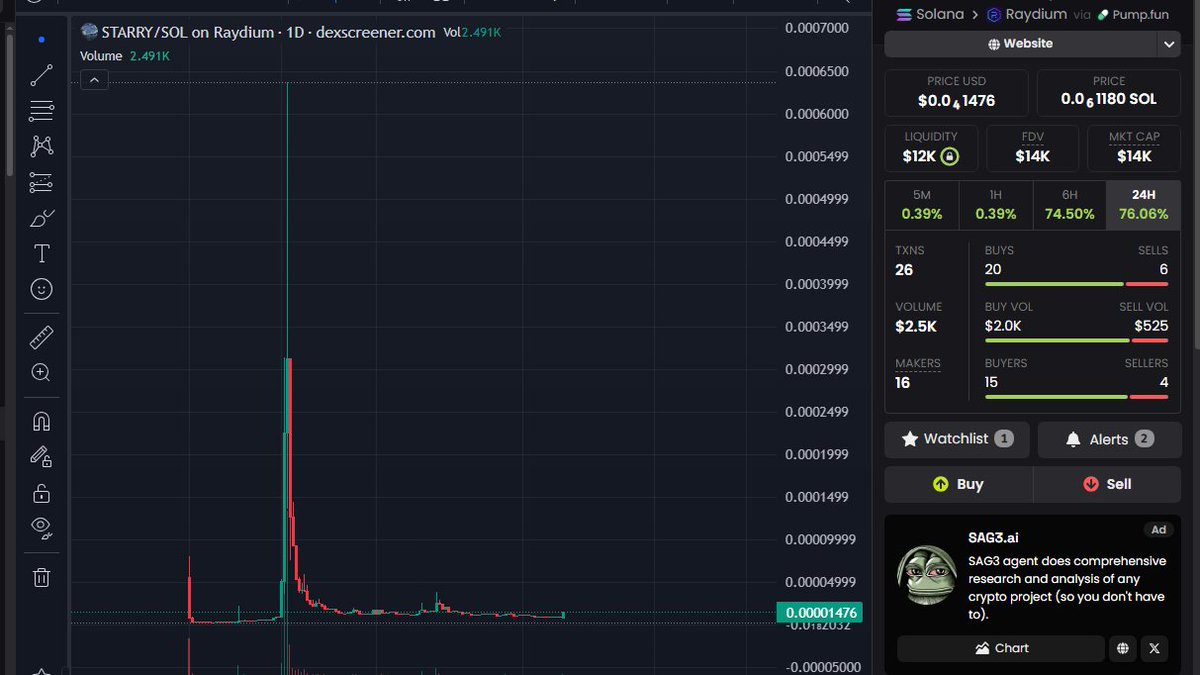Select the forecasting and projection tool

click(41, 182)
